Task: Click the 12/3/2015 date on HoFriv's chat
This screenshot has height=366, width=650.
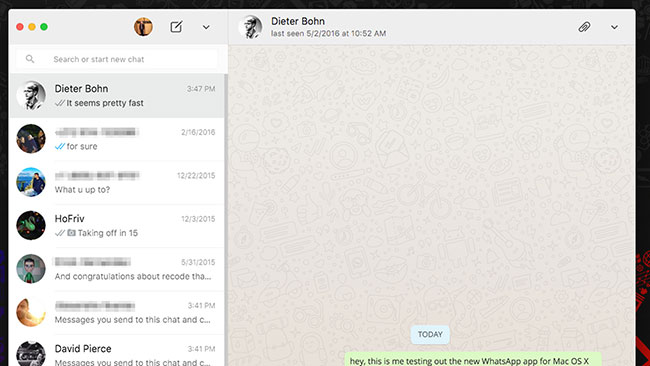Action: 198,219
